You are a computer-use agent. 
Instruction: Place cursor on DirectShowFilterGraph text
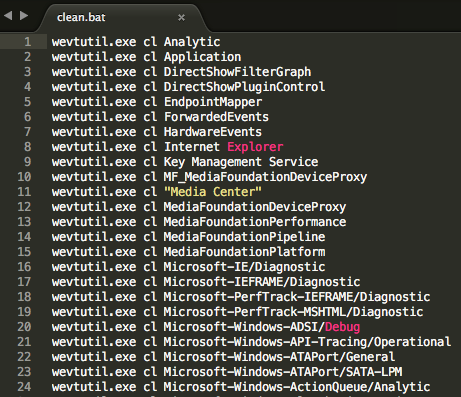click(x=237, y=72)
